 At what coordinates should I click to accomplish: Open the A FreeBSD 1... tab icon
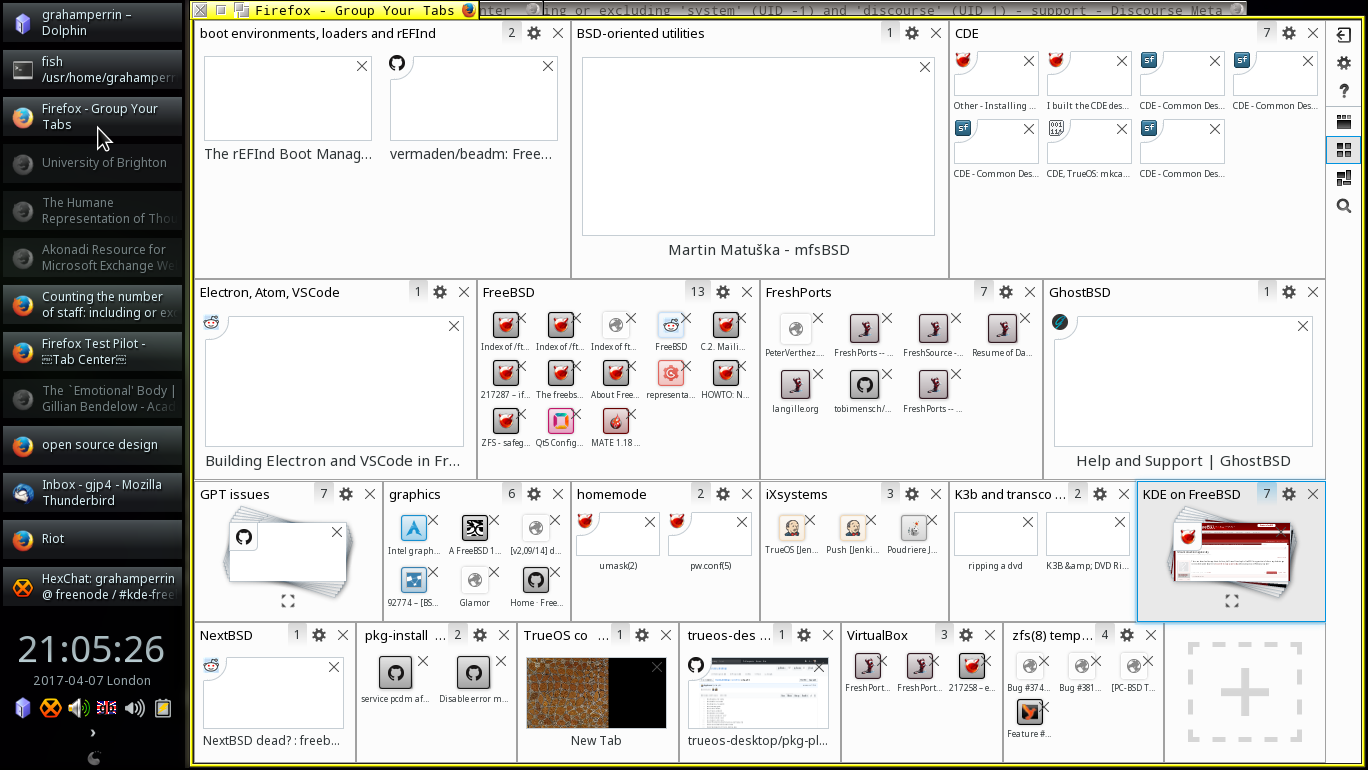[475, 528]
